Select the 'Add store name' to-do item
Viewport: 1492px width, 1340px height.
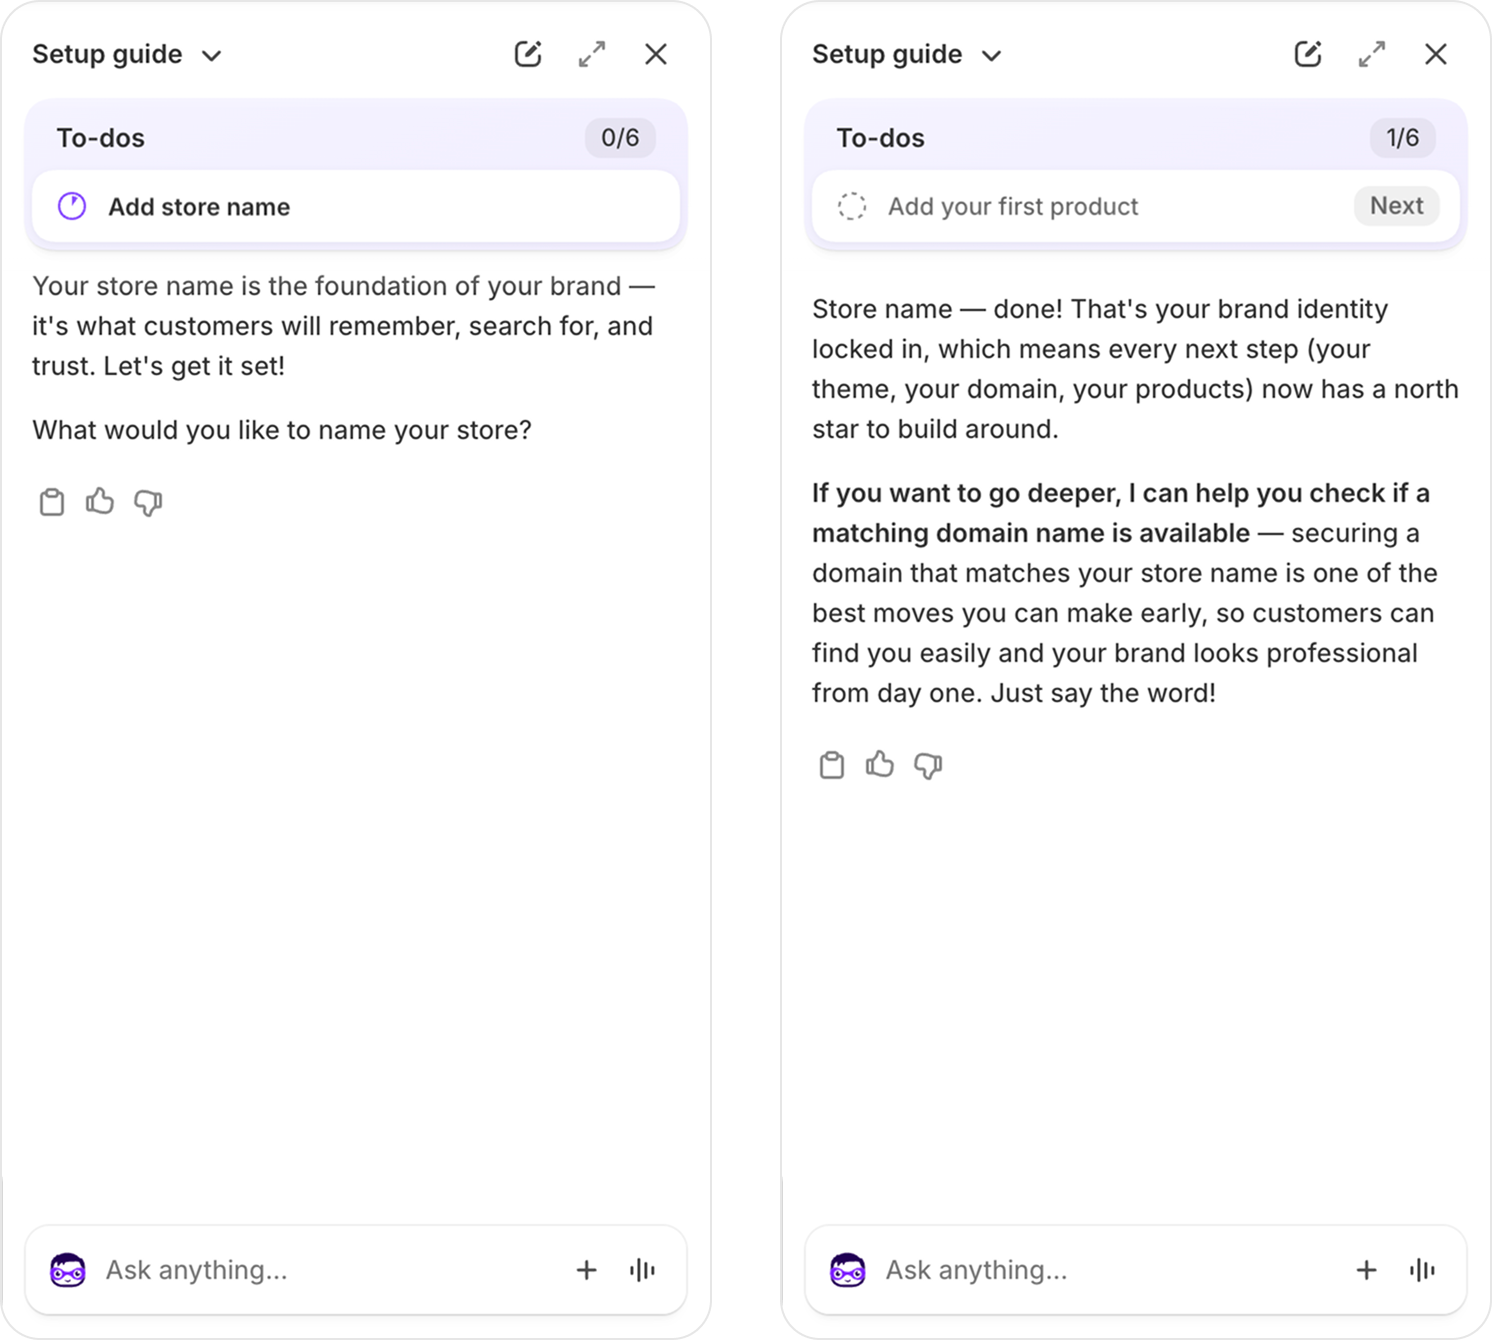(356, 206)
